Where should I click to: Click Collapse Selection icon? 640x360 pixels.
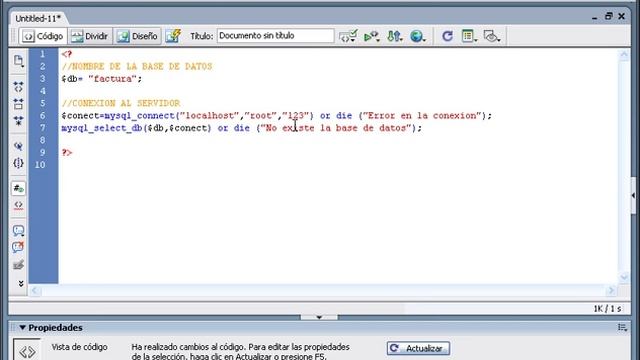[x=18, y=104]
